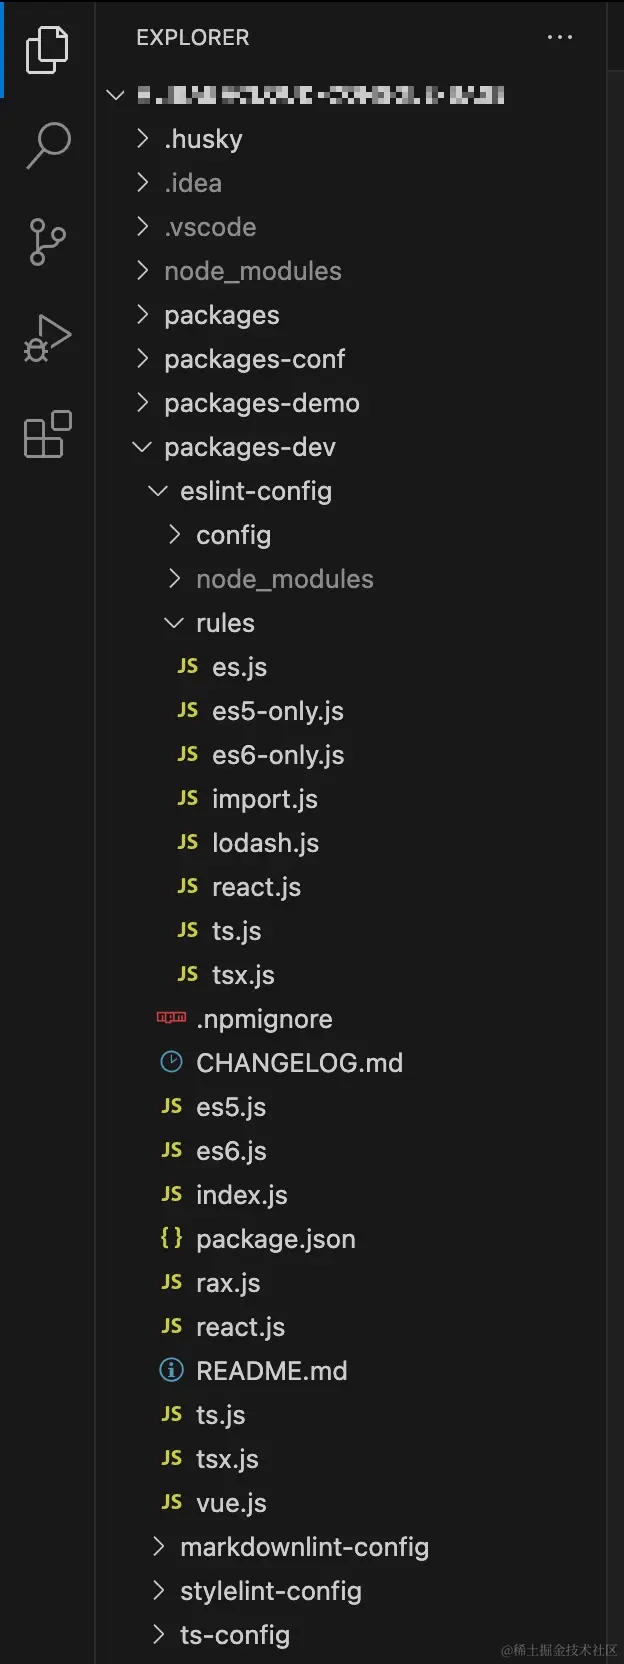624x1664 pixels.
Task: Open the Search view icon
Action: [47, 145]
